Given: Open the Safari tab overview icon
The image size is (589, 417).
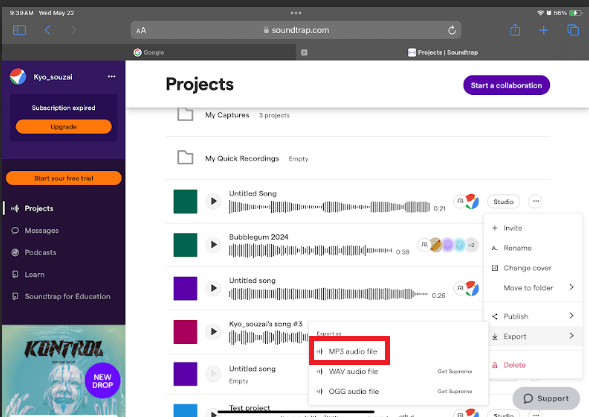Looking at the screenshot, I should 573,30.
